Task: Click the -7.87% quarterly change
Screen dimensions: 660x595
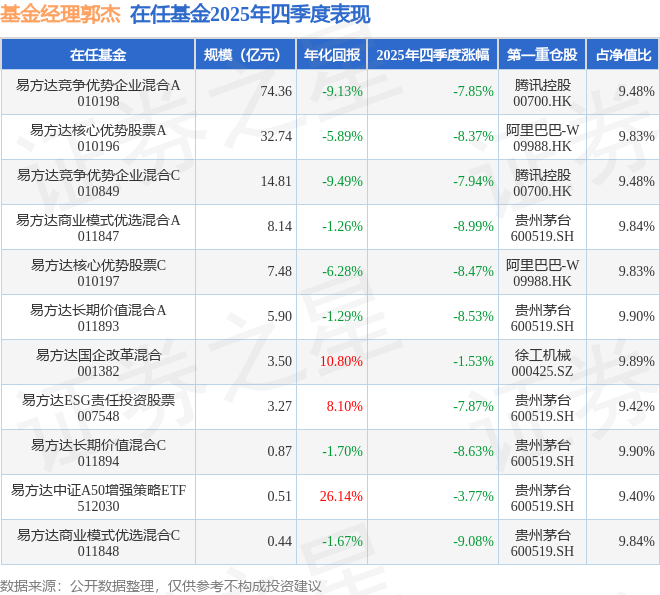Action: point(473,406)
